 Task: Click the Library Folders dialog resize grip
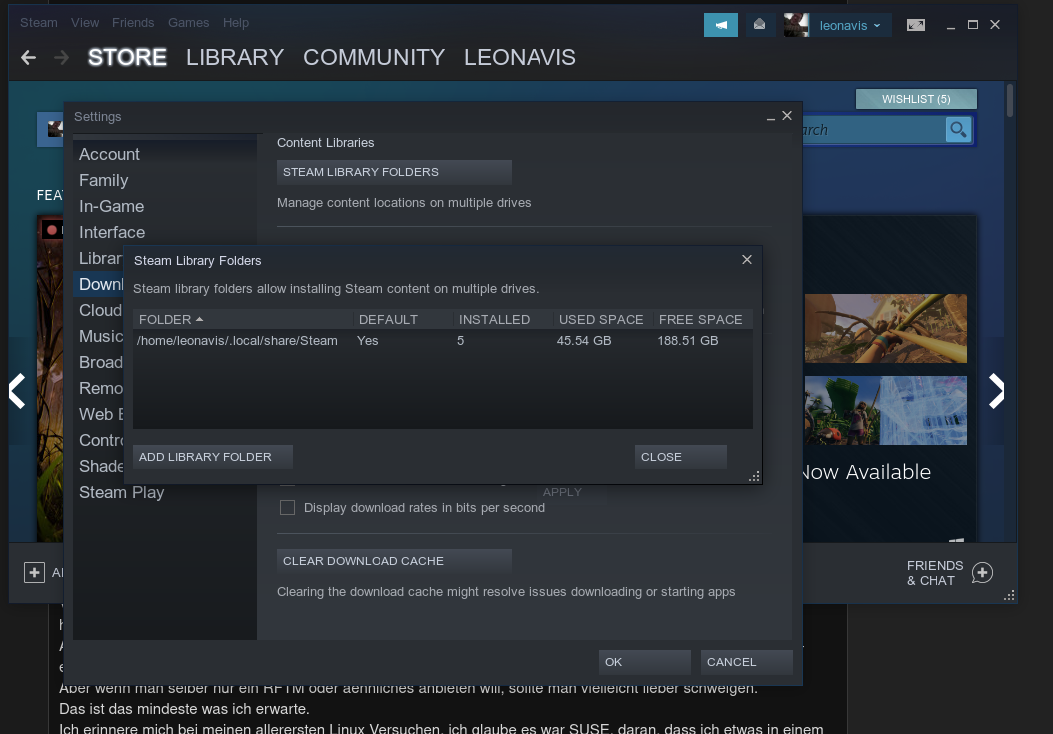pos(755,476)
